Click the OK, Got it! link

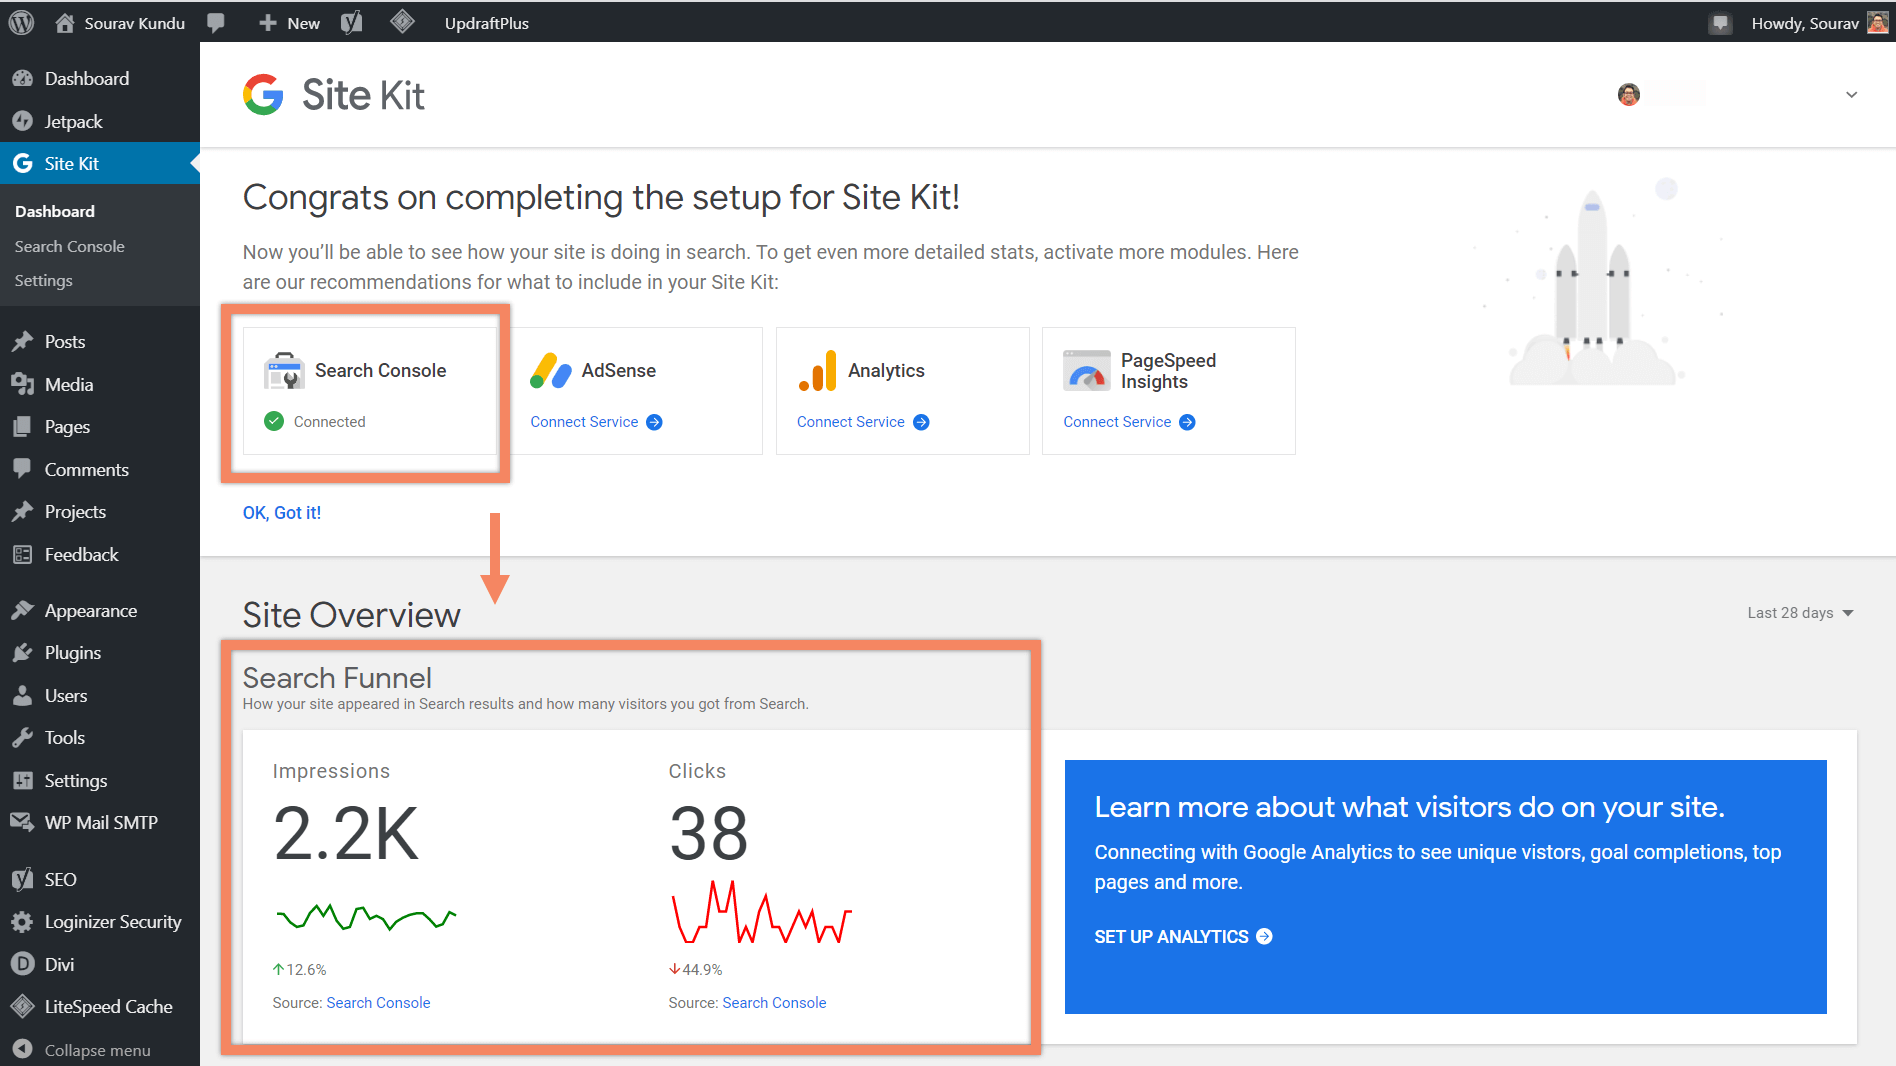282,513
